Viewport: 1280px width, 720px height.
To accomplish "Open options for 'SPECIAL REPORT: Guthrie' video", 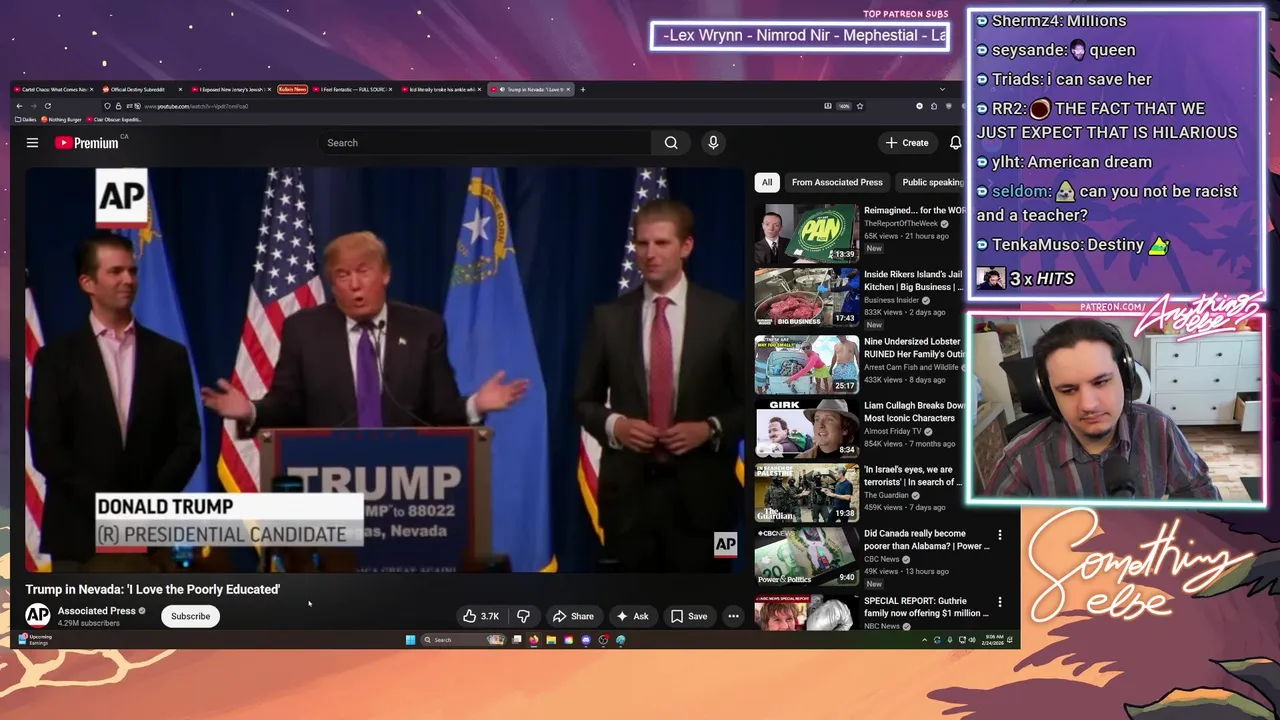I will point(999,602).
